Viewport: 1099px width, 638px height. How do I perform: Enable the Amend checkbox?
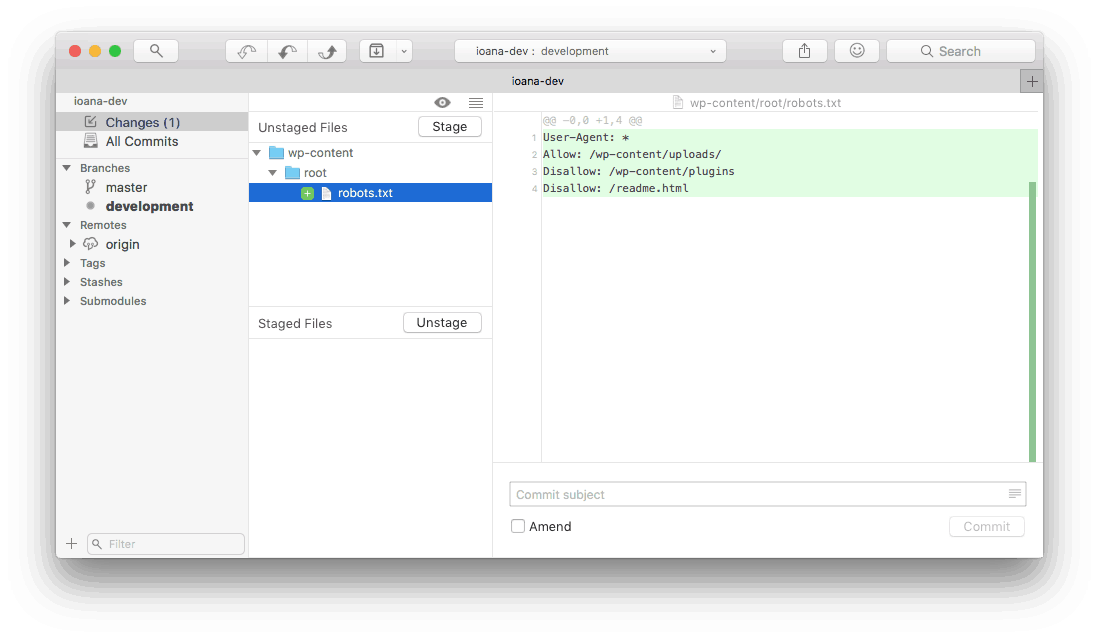(518, 527)
